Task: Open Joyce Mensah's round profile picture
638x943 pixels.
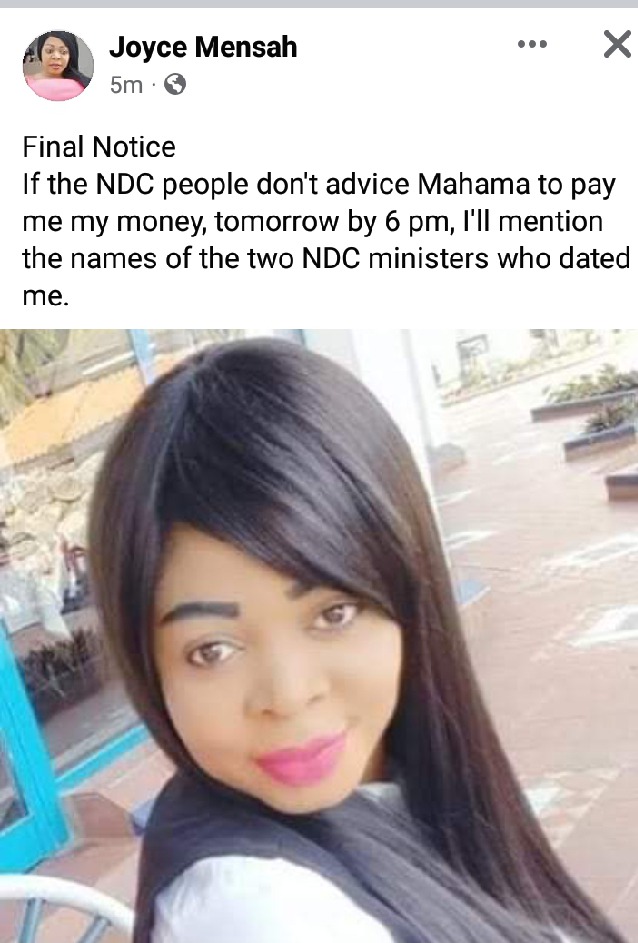Action: 58,66
